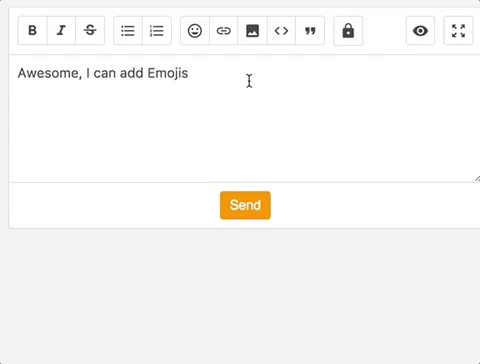The image size is (480, 364).
Task: Click the resize handle of the text area
Action: coord(477,179)
